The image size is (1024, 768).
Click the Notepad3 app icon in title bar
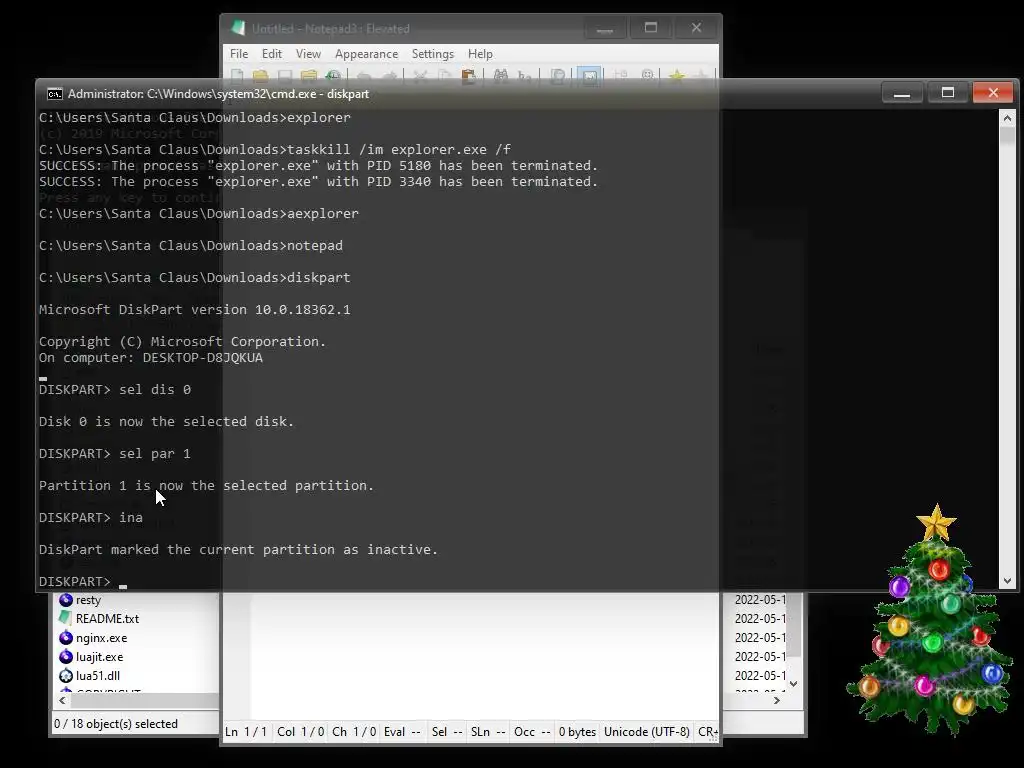click(x=238, y=28)
